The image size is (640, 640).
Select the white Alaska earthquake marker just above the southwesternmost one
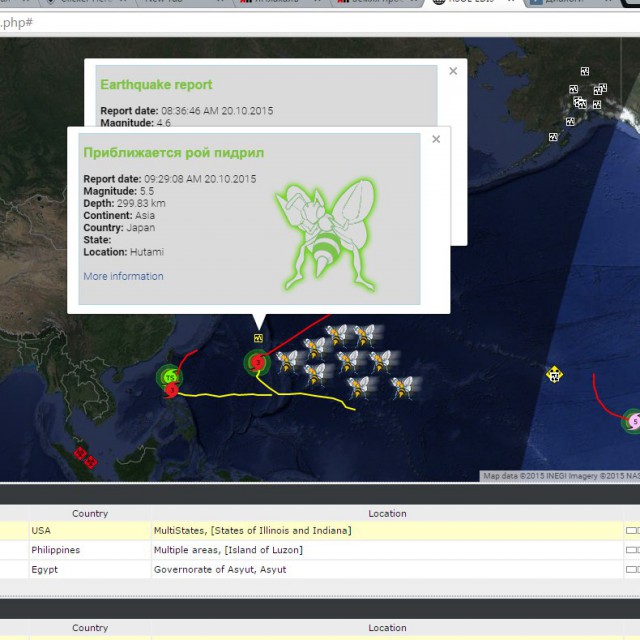click(570, 121)
